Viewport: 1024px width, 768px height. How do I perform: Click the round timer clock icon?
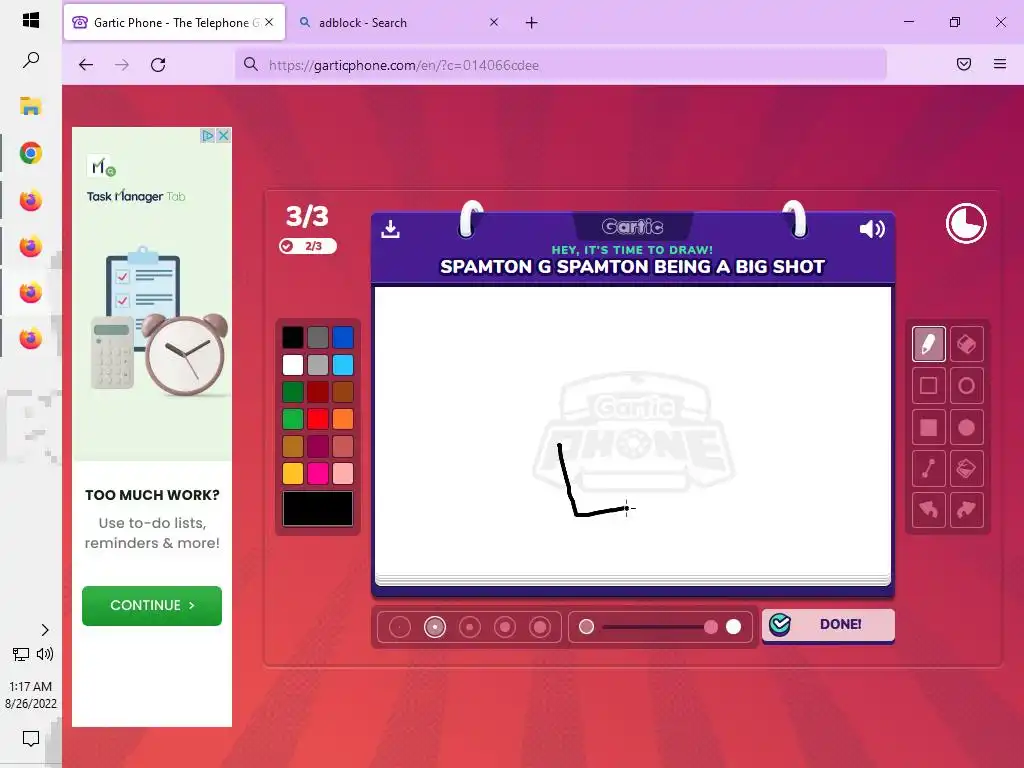966,223
